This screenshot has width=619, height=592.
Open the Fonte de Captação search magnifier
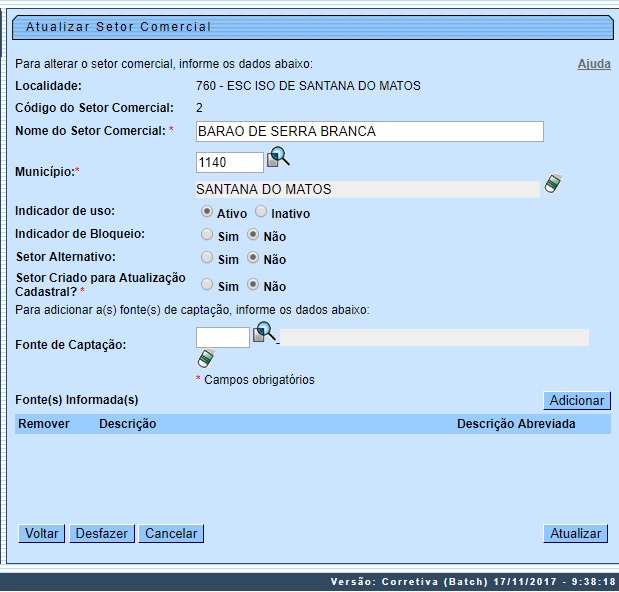tap(264, 333)
